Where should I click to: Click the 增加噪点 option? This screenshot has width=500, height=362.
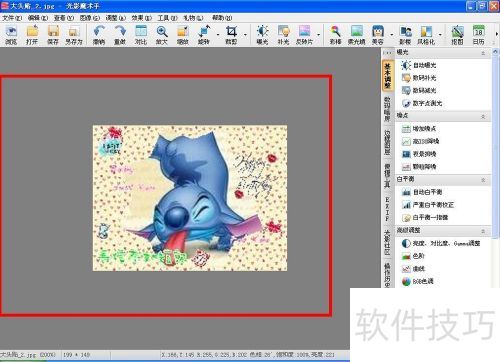tap(419, 129)
